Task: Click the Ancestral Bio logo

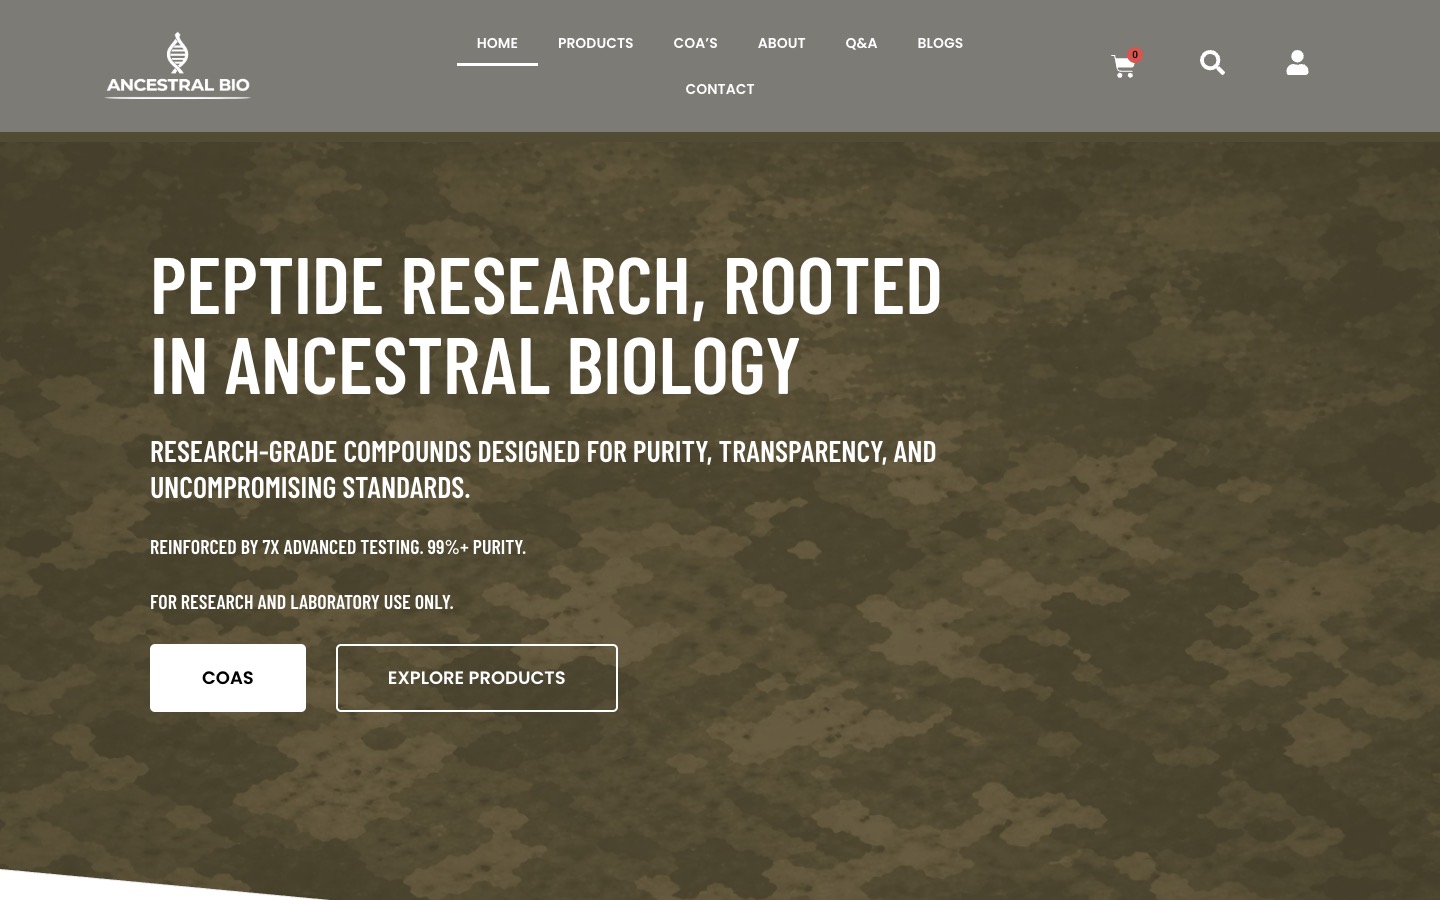Action: pyautogui.click(x=178, y=65)
